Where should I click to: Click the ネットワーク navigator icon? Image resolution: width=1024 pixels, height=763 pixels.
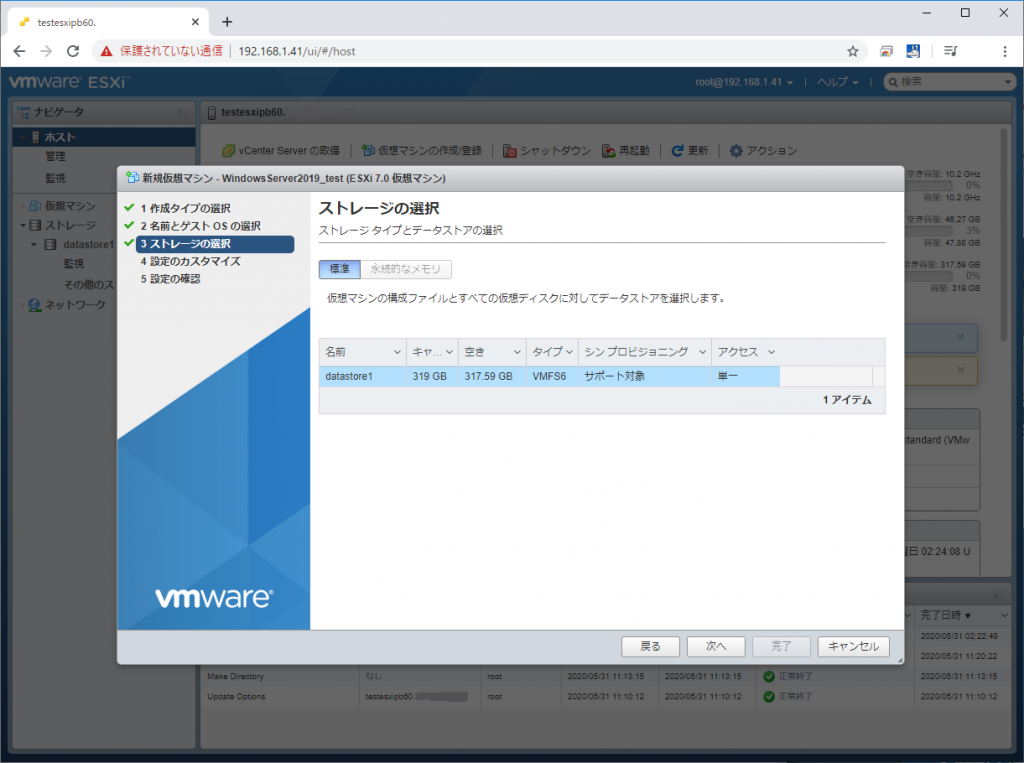35,305
